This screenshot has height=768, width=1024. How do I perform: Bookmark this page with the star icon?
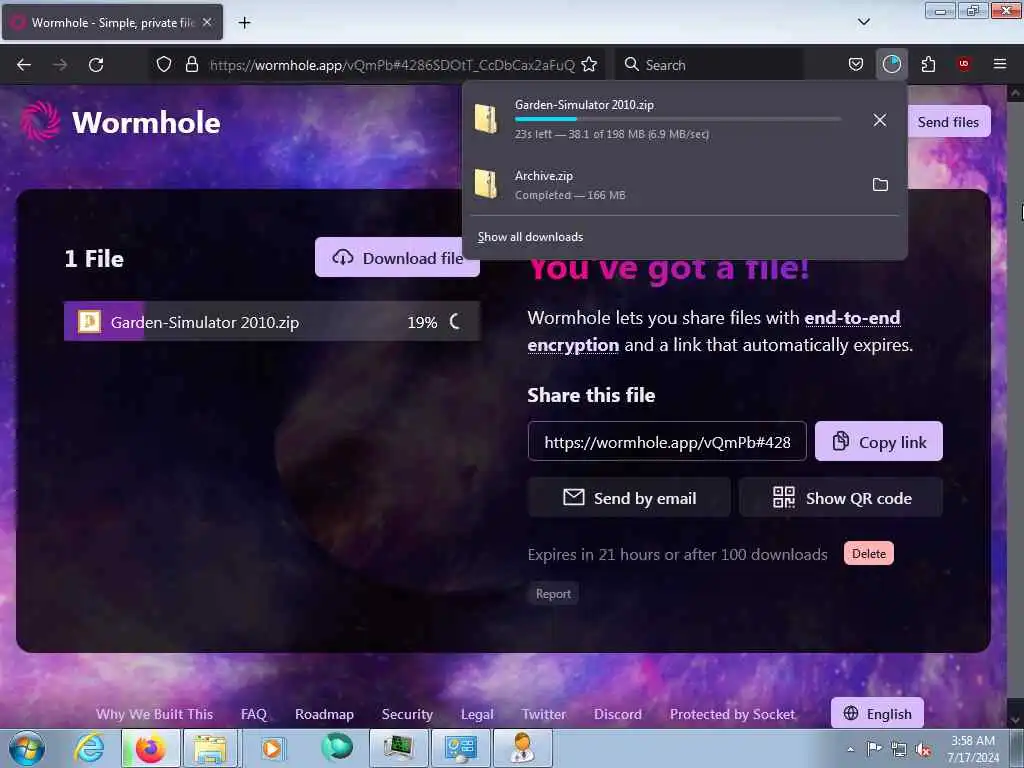click(x=589, y=65)
